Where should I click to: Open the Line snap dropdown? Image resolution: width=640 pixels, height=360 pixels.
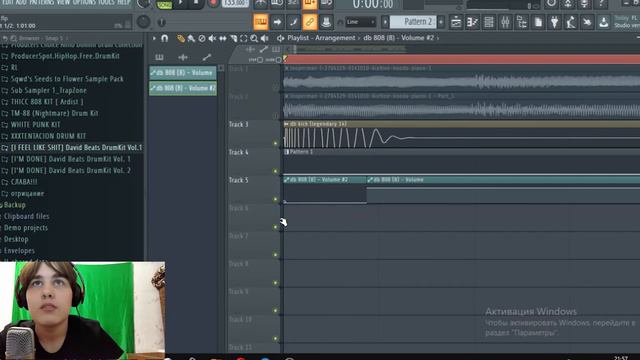(361, 22)
